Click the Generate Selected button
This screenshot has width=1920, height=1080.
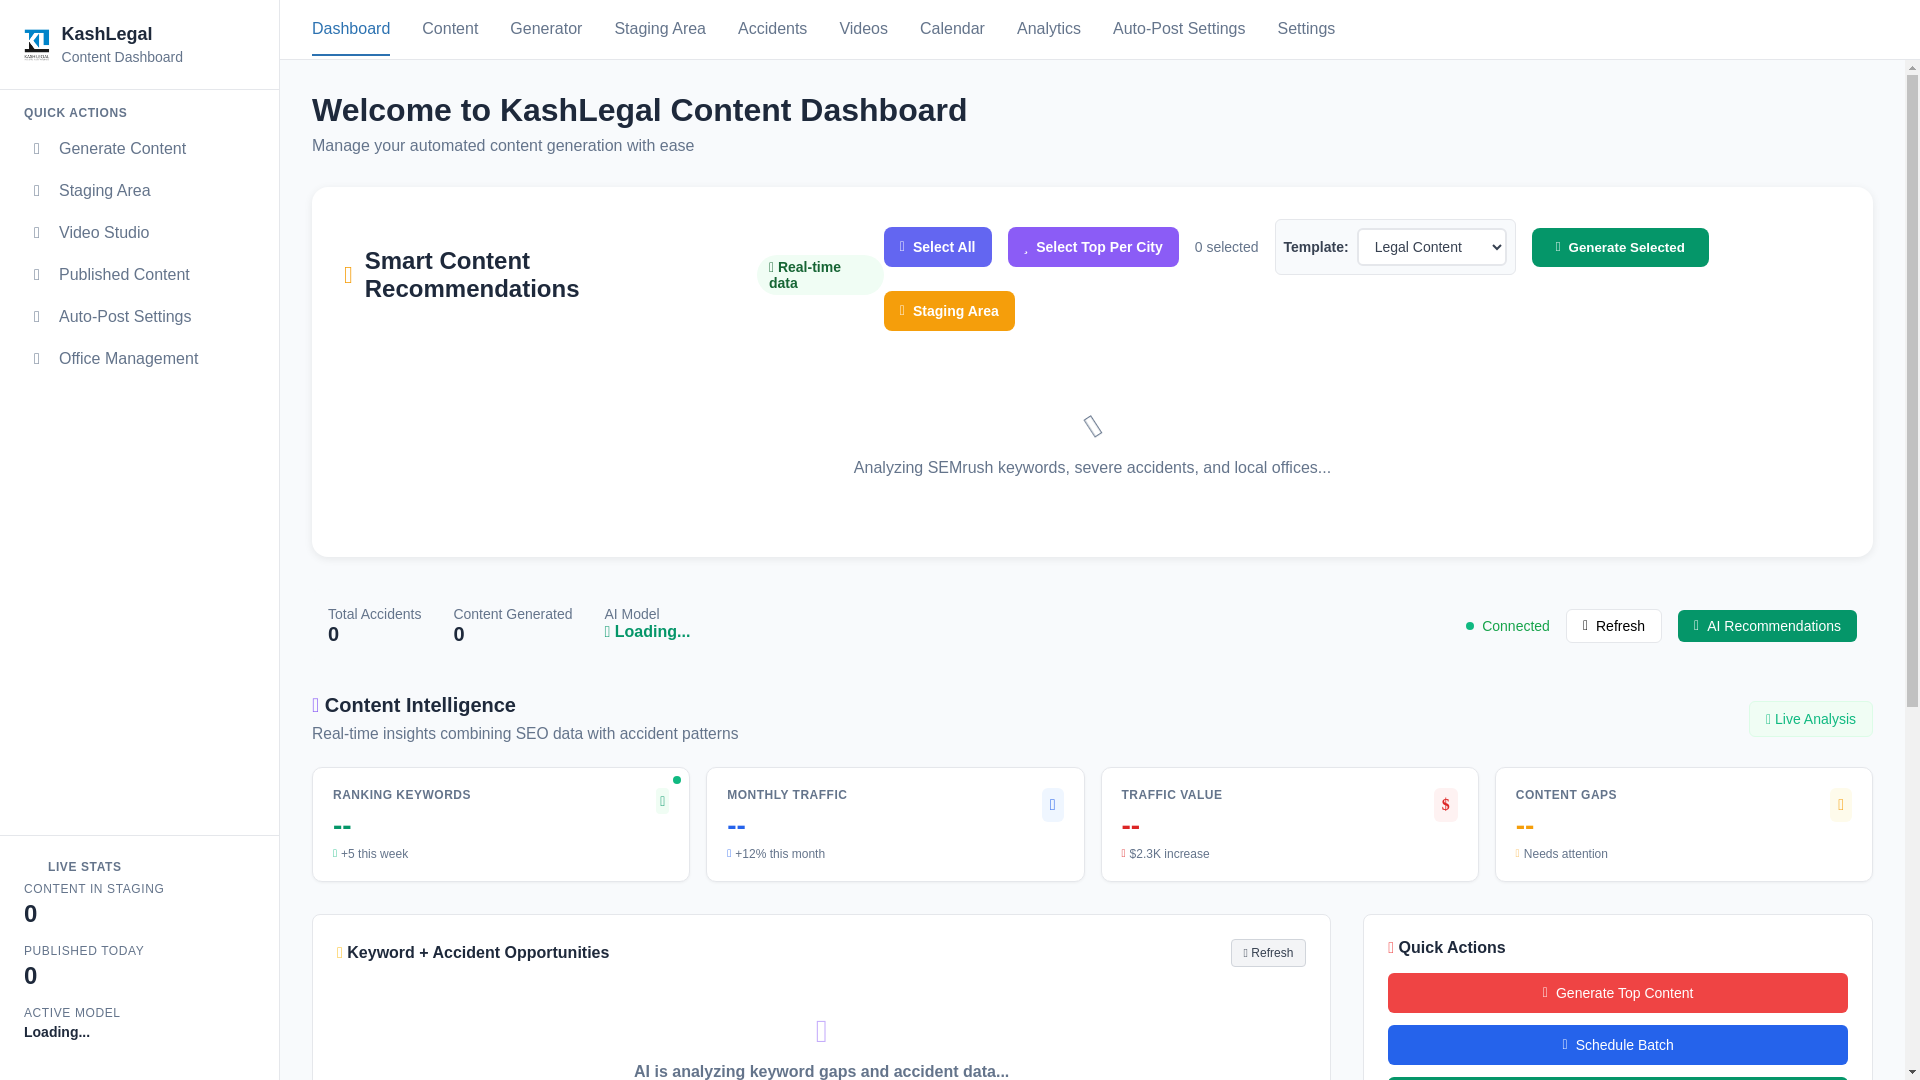[1620, 247]
